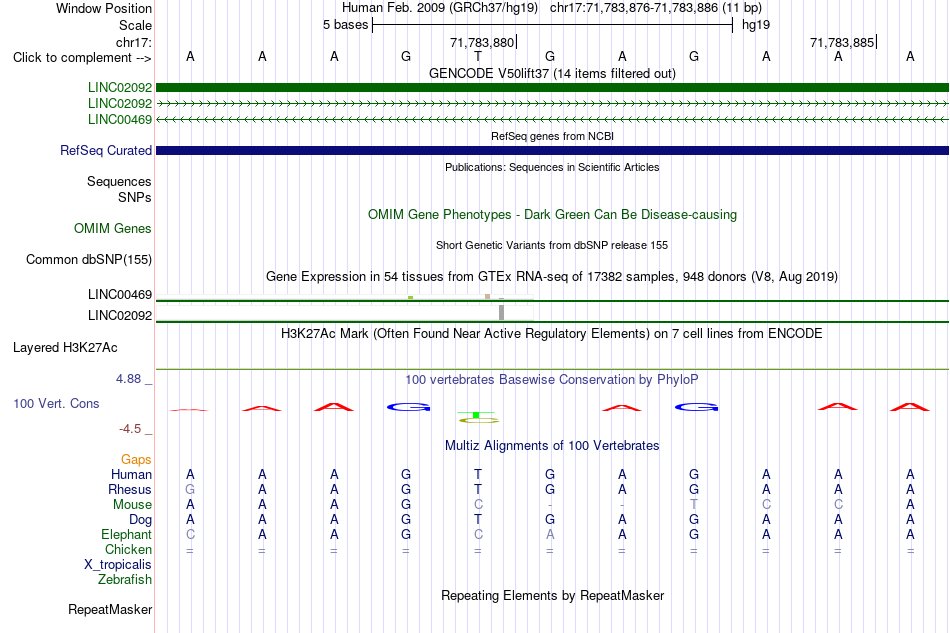Click the LINC02092 label beside the thick green bar
Viewport: 950px width, 633px height.
pos(119,87)
